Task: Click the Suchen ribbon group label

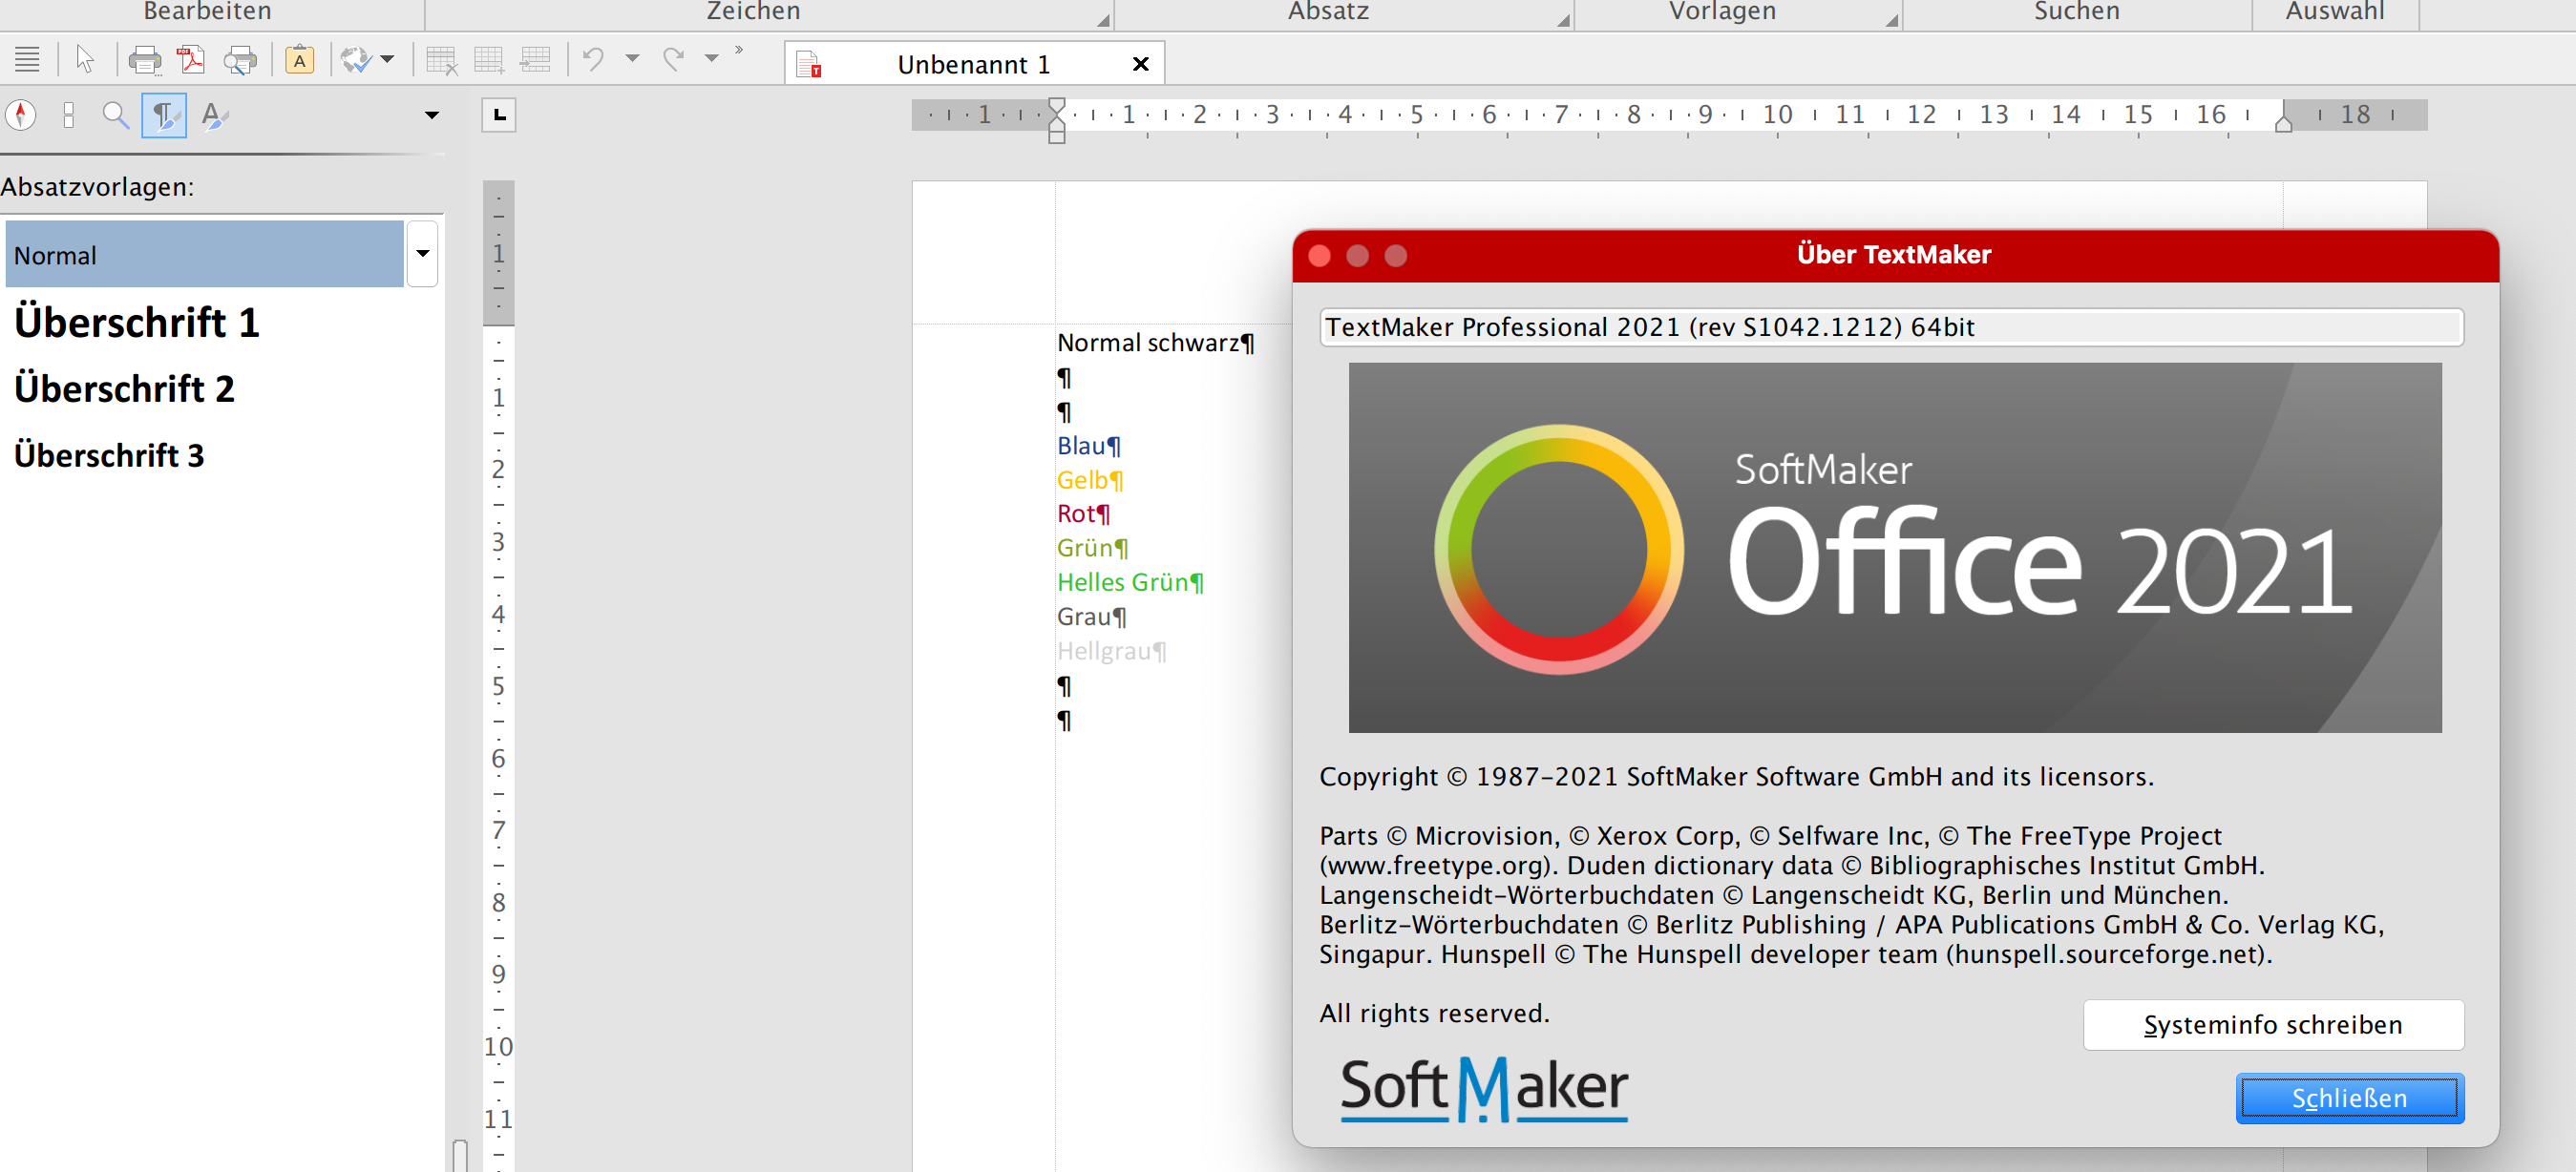Action: [x=2076, y=11]
